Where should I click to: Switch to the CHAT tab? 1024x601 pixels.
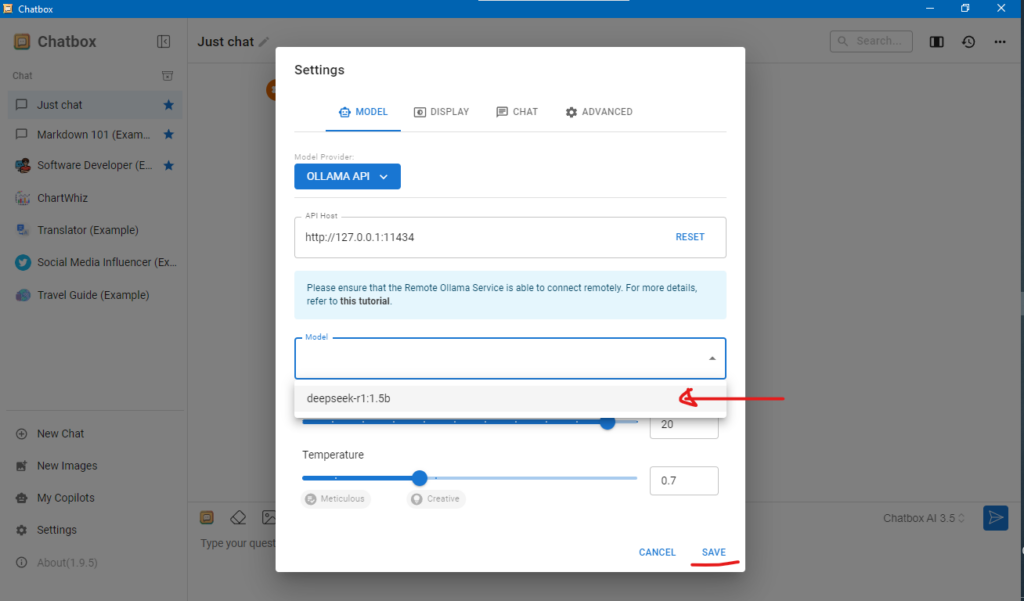point(517,112)
